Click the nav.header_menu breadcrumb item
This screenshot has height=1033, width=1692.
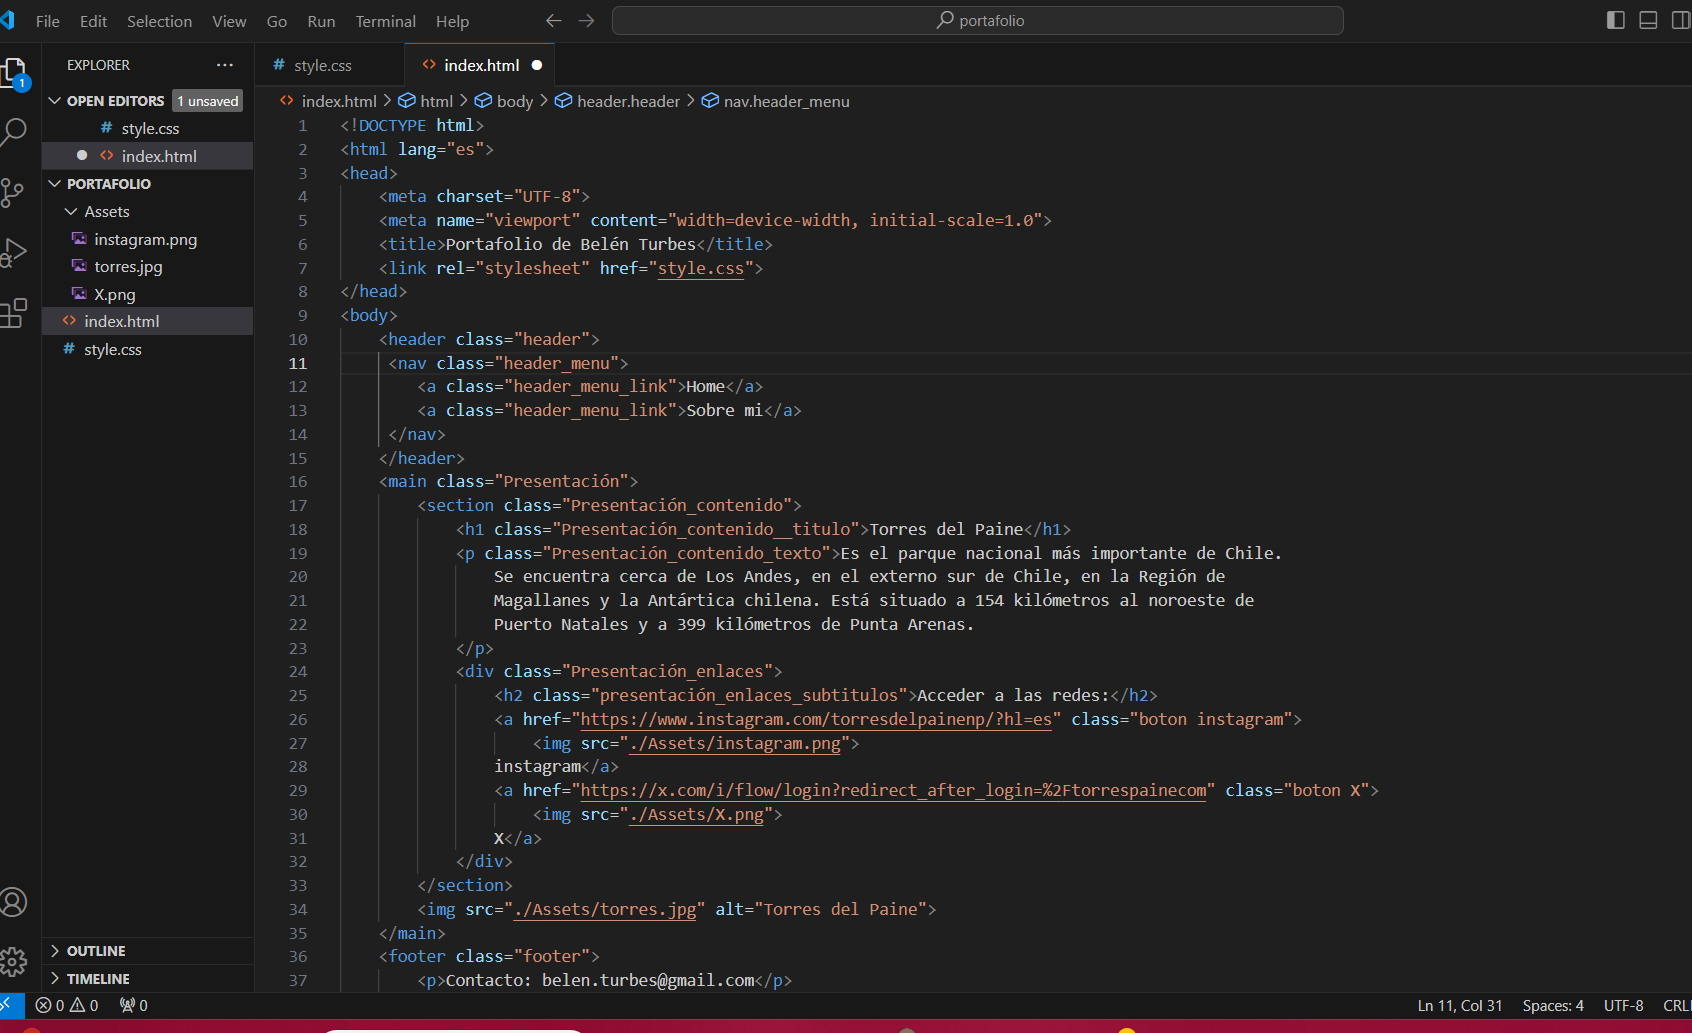pyautogui.click(x=786, y=101)
